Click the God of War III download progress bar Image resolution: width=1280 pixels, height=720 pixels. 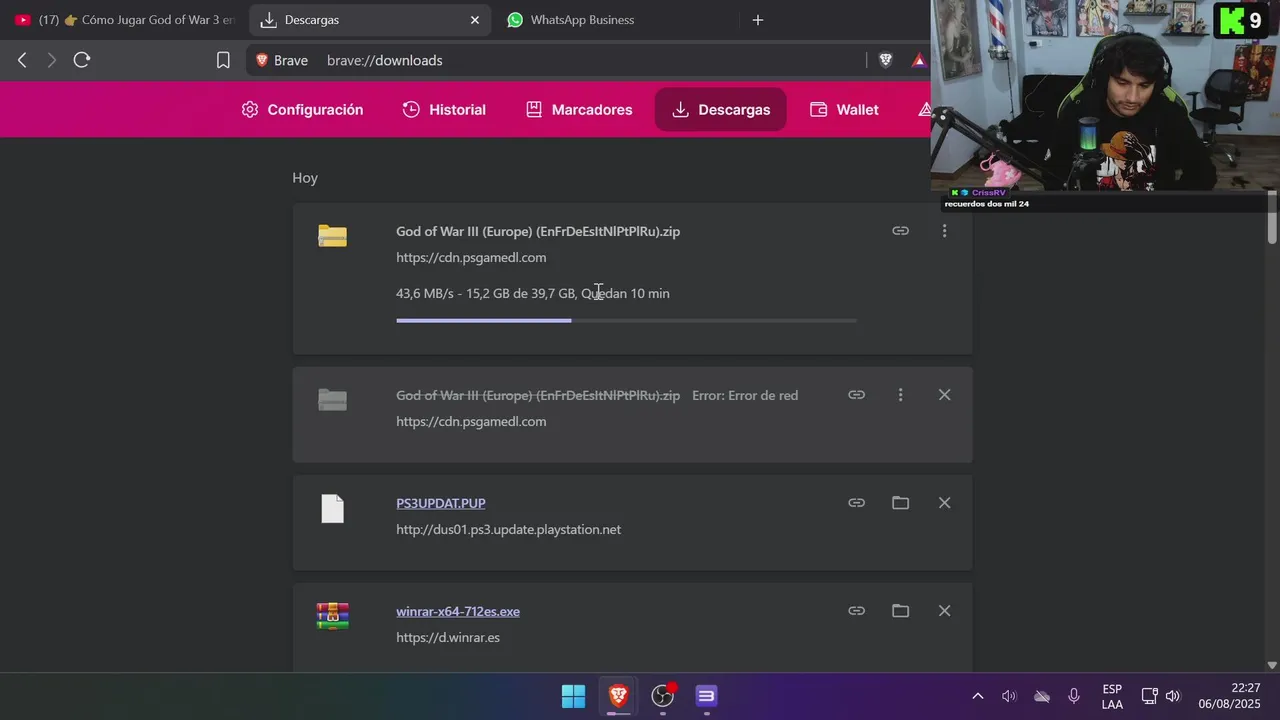pos(626,320)
